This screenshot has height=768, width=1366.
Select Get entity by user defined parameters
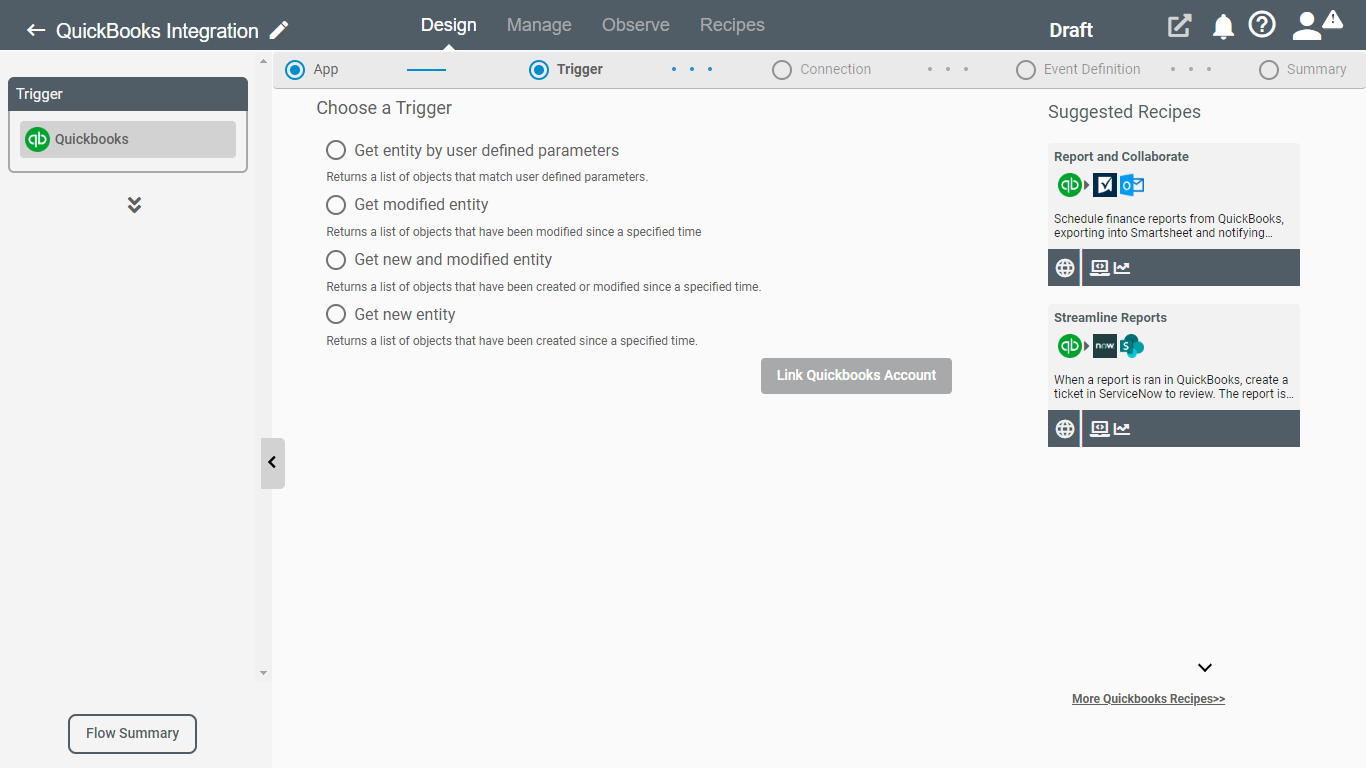tap(336, 150)
